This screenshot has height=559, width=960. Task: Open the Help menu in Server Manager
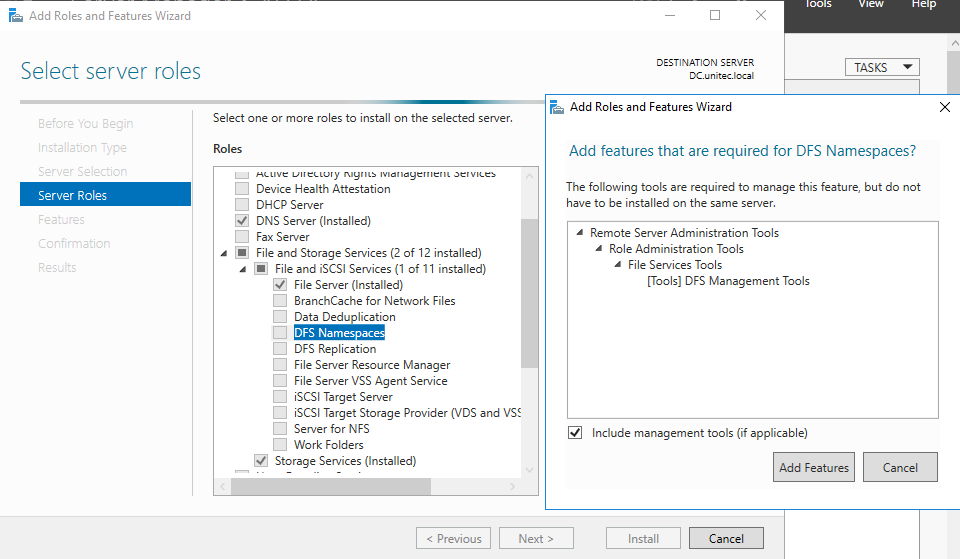click(923, 5)
